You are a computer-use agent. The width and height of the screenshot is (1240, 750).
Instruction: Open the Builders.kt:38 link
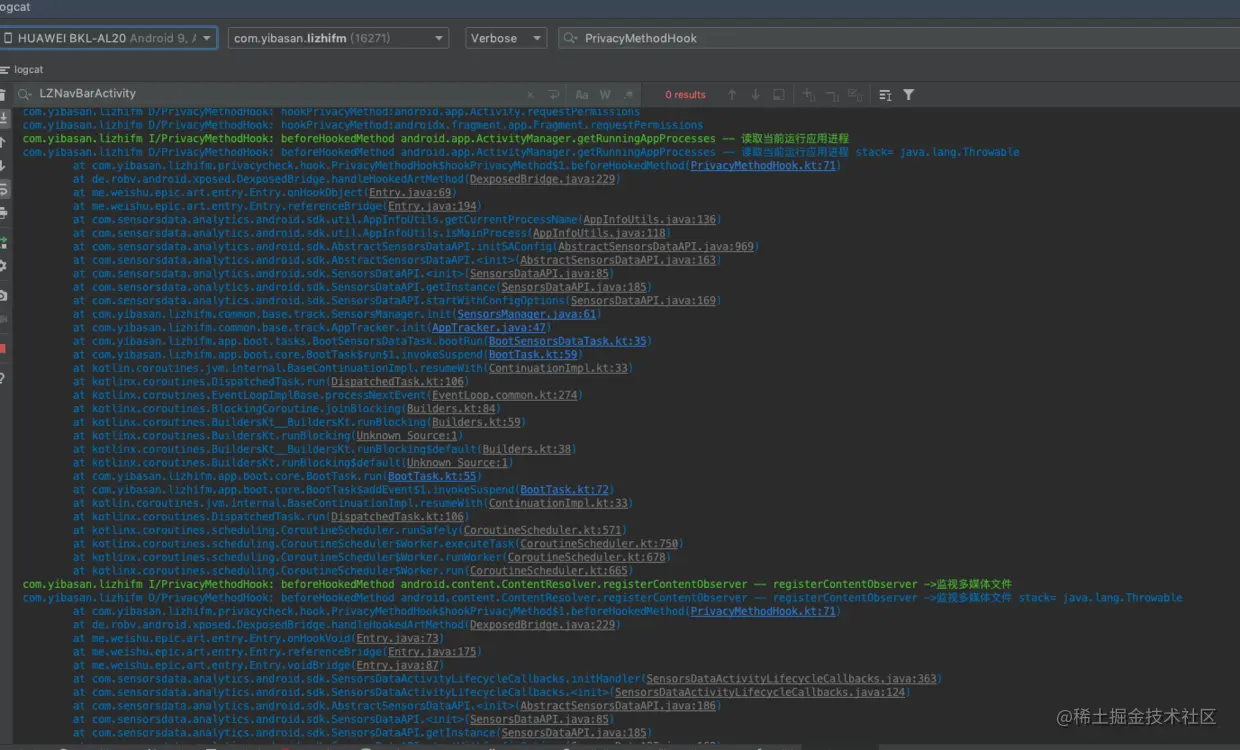pyautogui.click(x=527, y=449)
